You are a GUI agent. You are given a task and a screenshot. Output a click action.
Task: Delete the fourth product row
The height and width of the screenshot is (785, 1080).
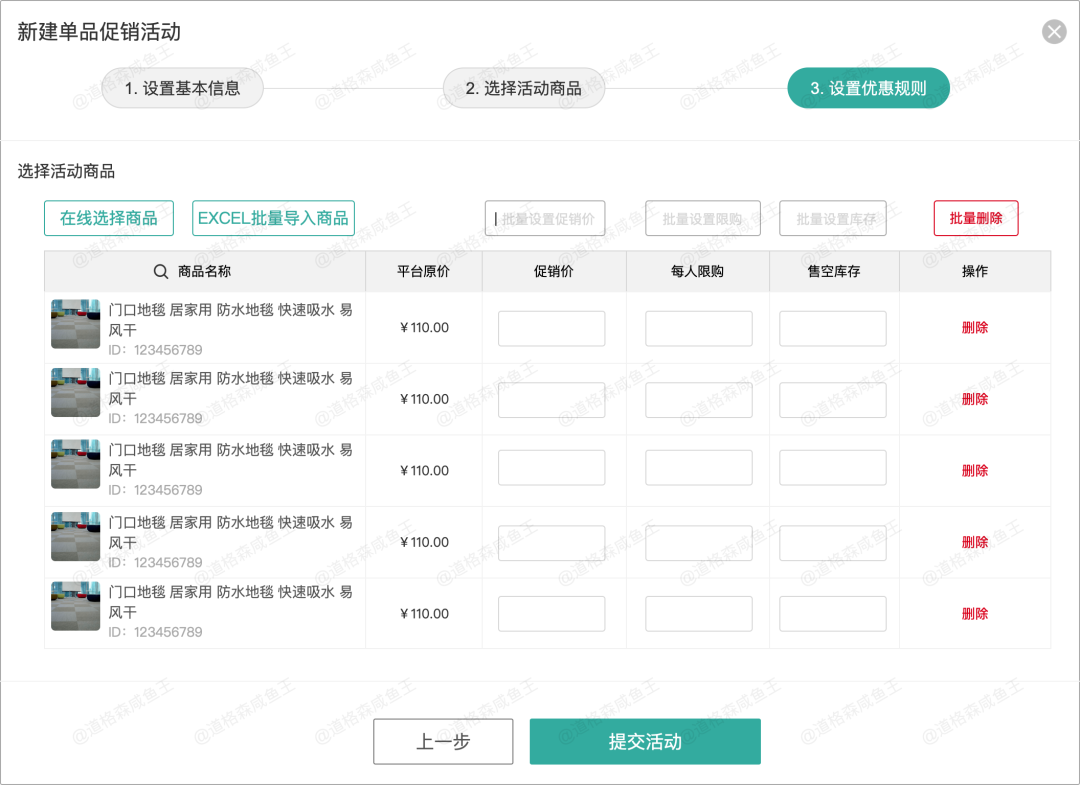(x=975, y=543)
